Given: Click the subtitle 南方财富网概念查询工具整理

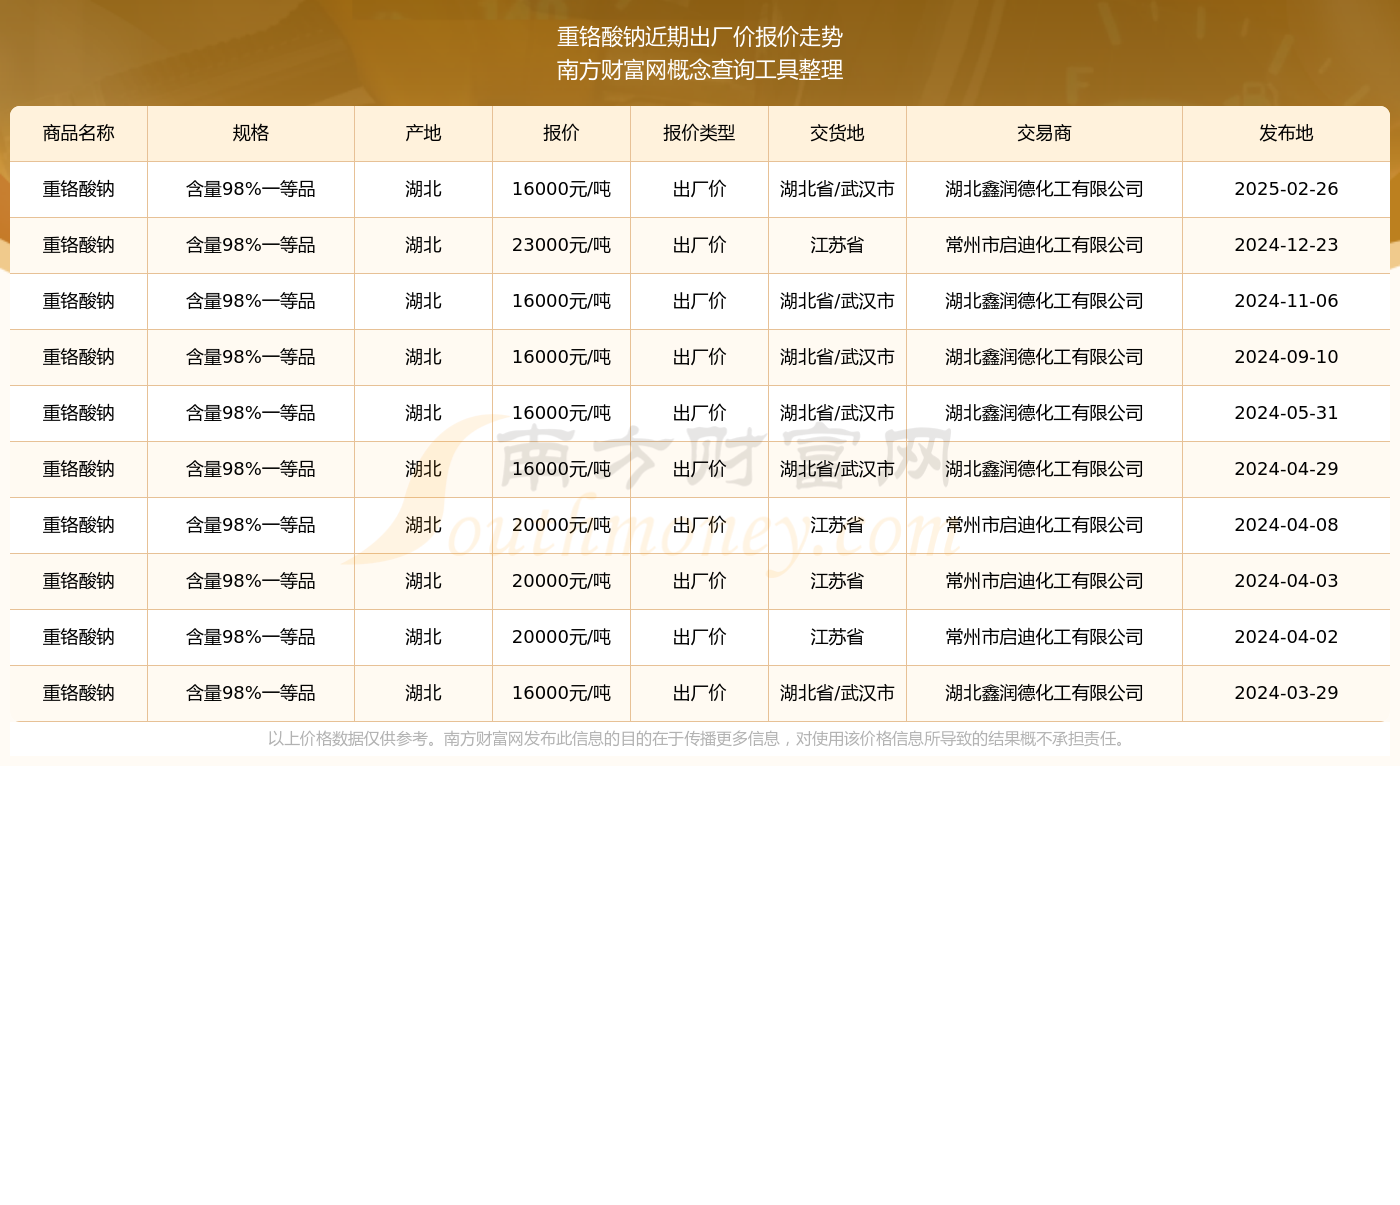Looking at the screenshot, I should click(x=700, y=70).
